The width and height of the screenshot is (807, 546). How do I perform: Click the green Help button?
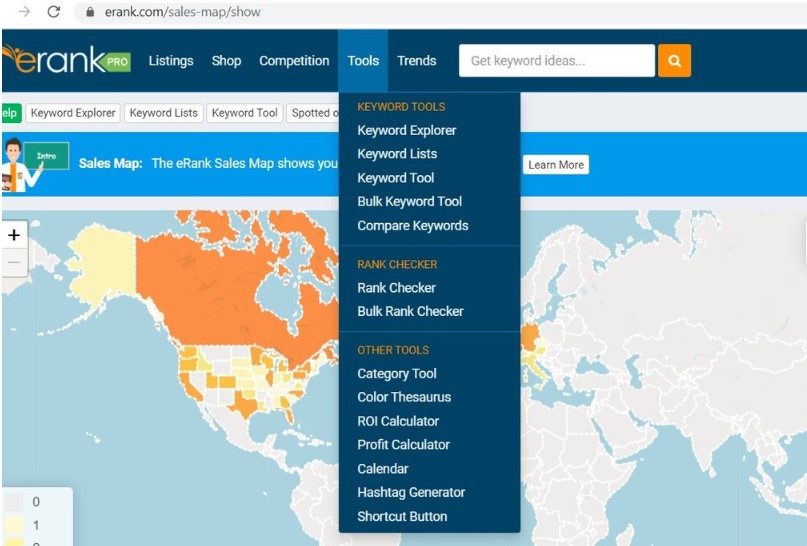click(11, 113)
